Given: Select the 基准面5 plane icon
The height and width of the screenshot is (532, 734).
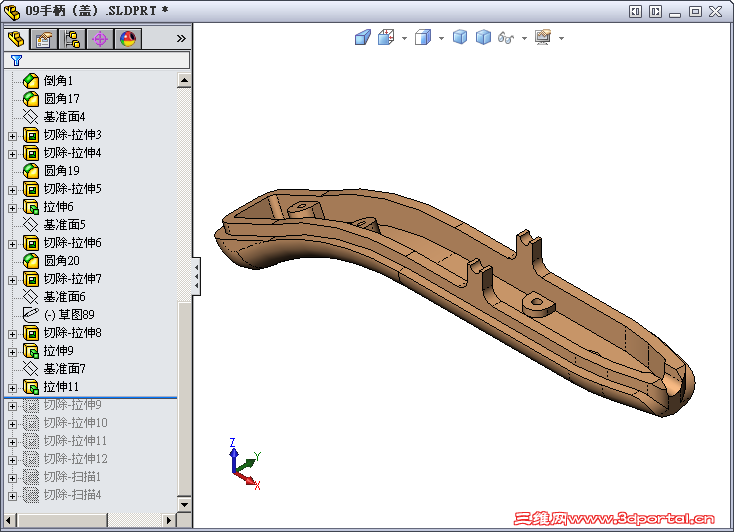Looking at the screenshot, I should pyautogui.click(x=31, y=225).
